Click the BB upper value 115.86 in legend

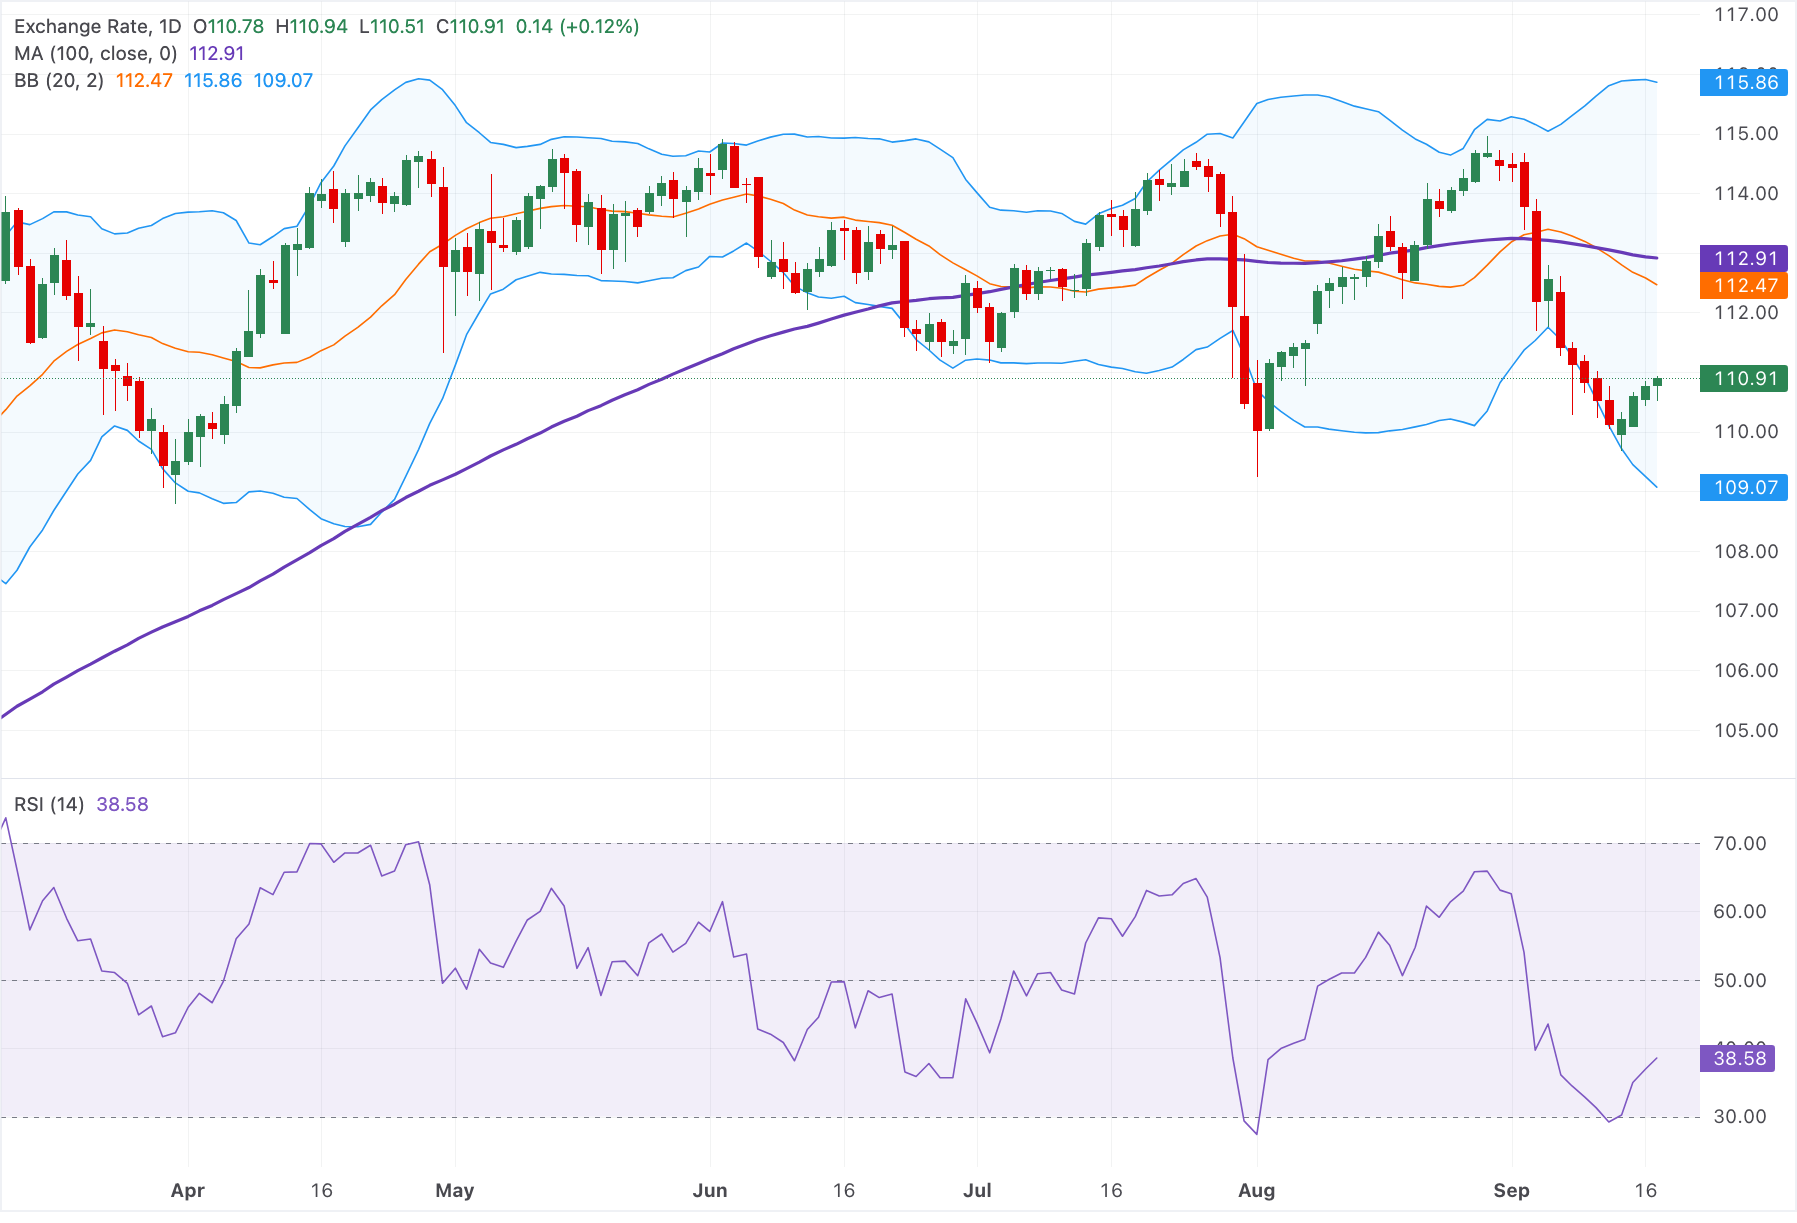pyautogui.click(x=213, y=81)
